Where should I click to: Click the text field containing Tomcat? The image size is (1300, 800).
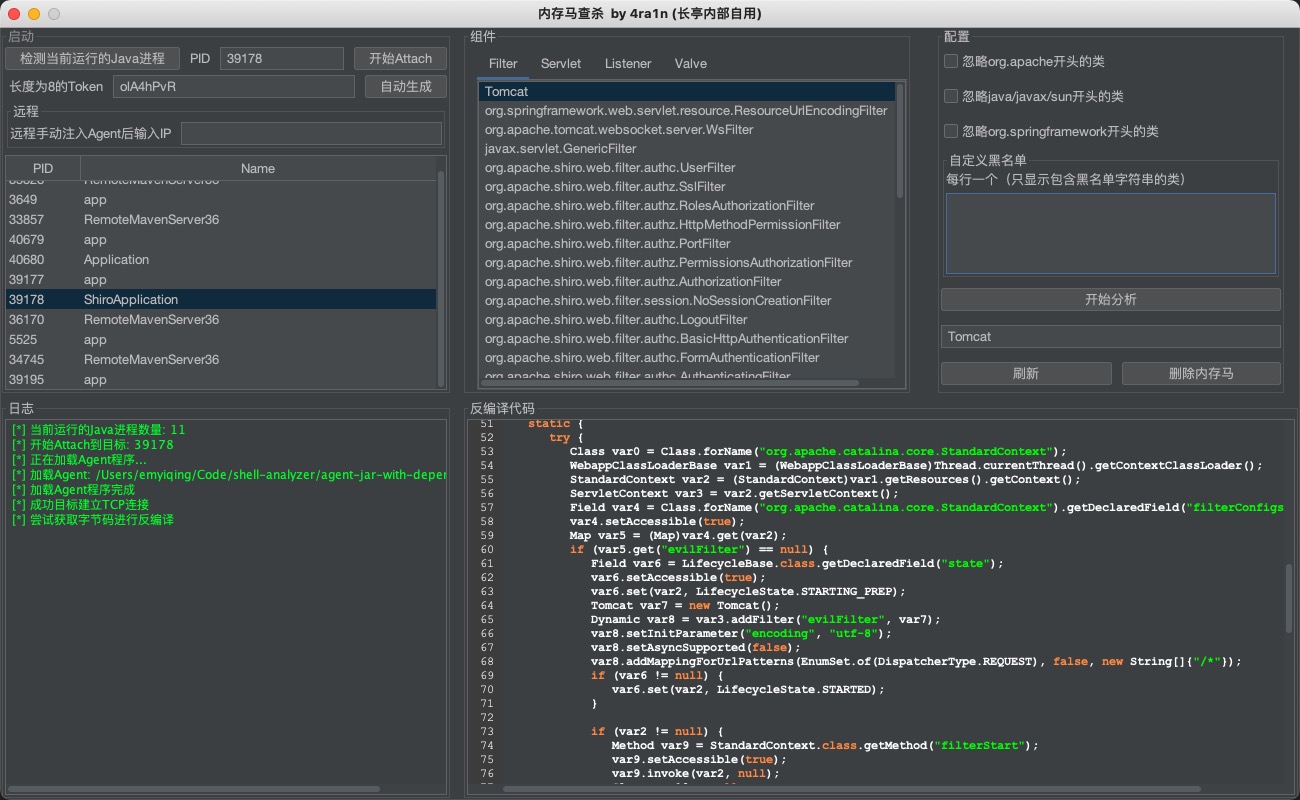point(1110,336)
